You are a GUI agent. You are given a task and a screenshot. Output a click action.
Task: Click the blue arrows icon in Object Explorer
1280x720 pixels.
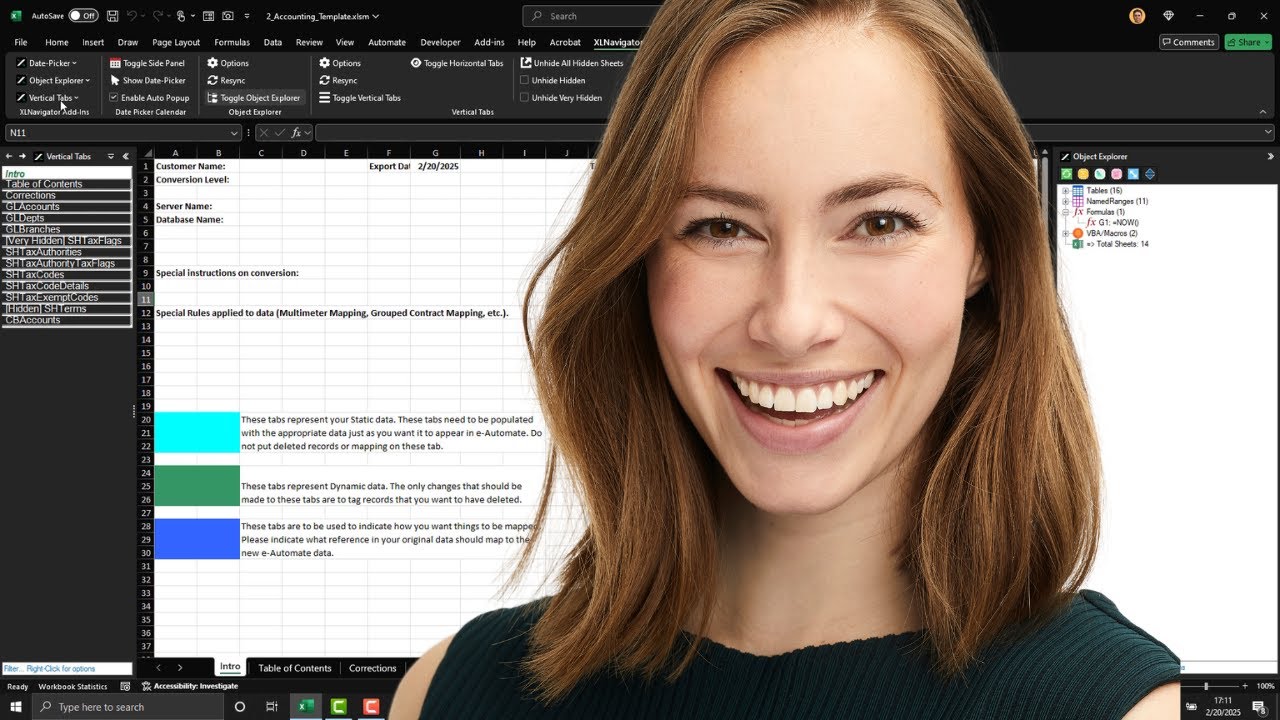click(x=1133, y=174)
